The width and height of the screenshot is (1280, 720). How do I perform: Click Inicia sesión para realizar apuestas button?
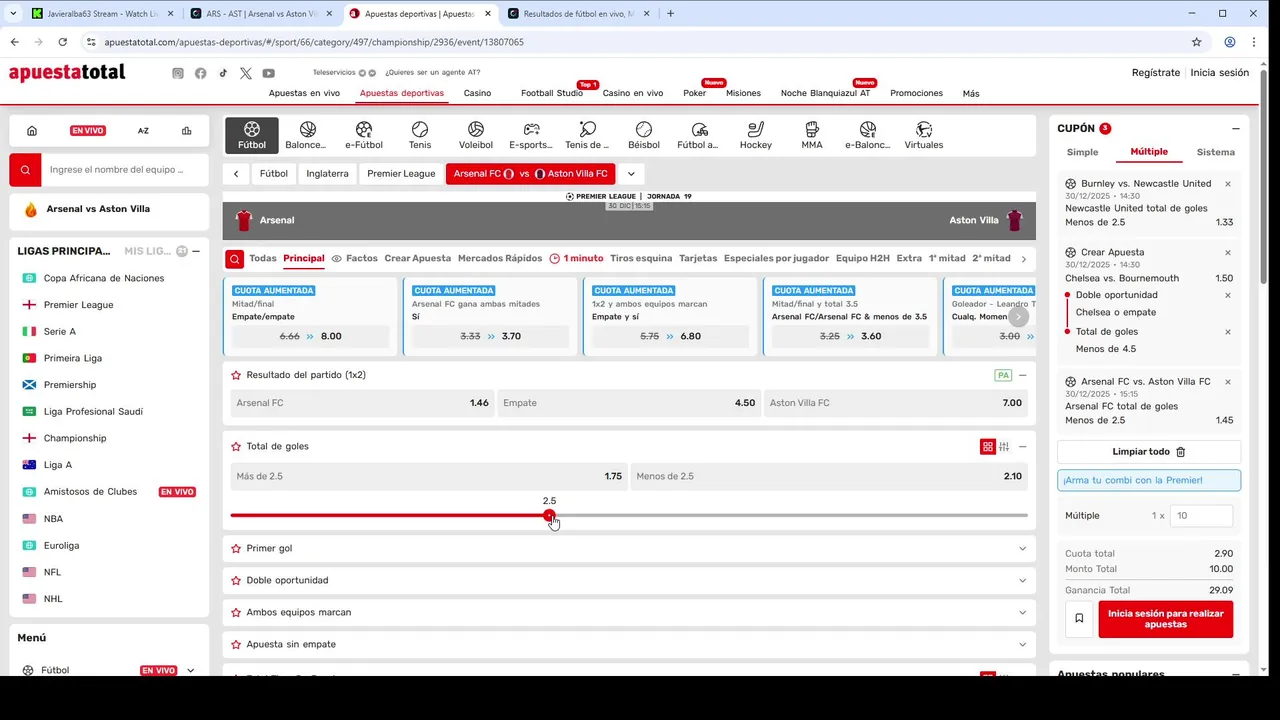pos(1165,619)
